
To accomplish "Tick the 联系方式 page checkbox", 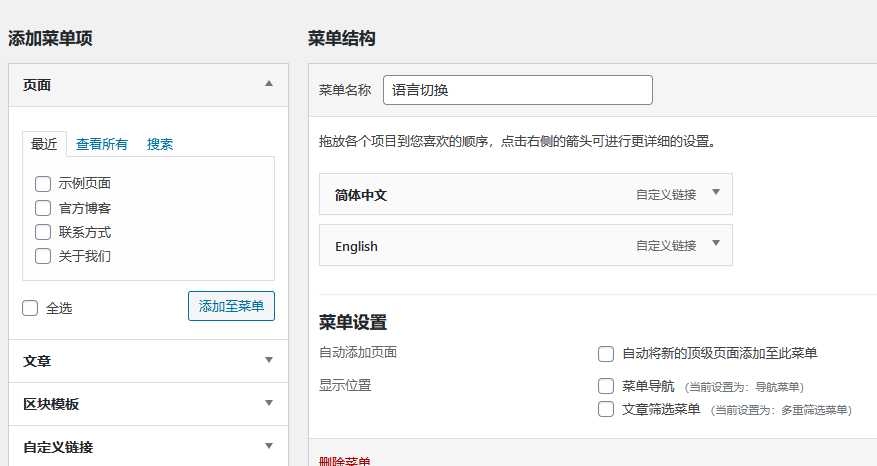I will click(43, 232).
